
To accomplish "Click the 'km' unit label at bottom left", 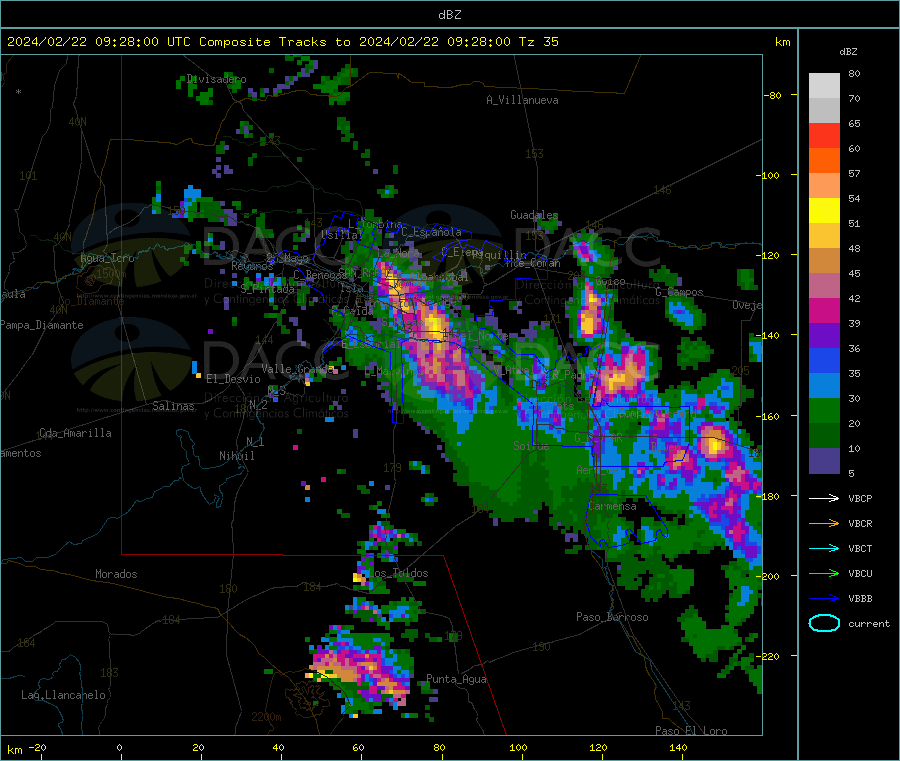I will coord(14,750).
